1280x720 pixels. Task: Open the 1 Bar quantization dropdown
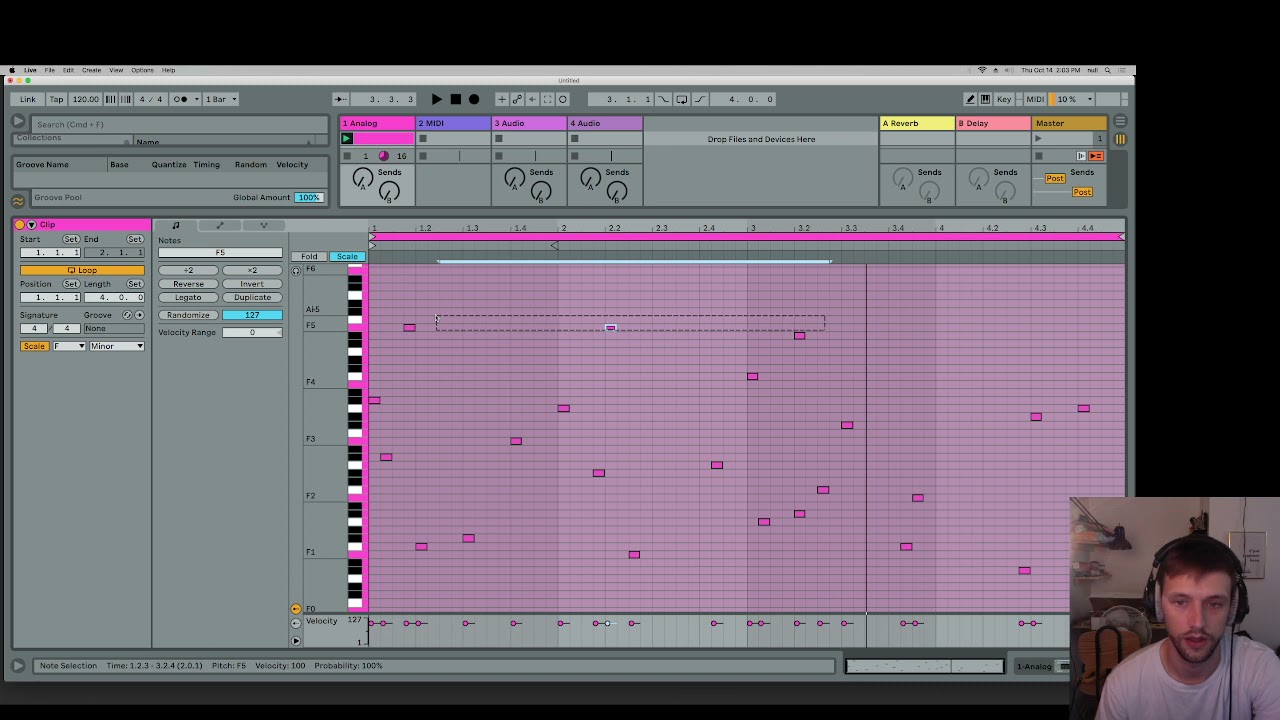pos(221,99)
